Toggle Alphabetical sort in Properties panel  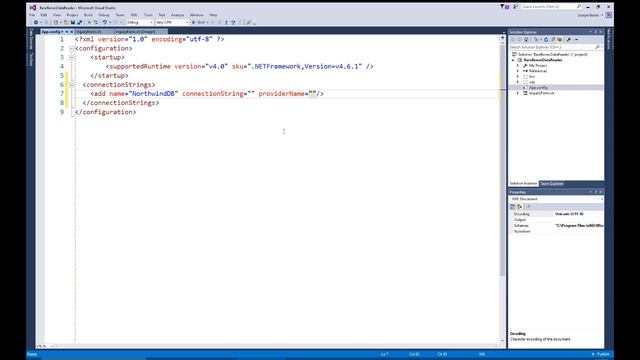point(520,207)
